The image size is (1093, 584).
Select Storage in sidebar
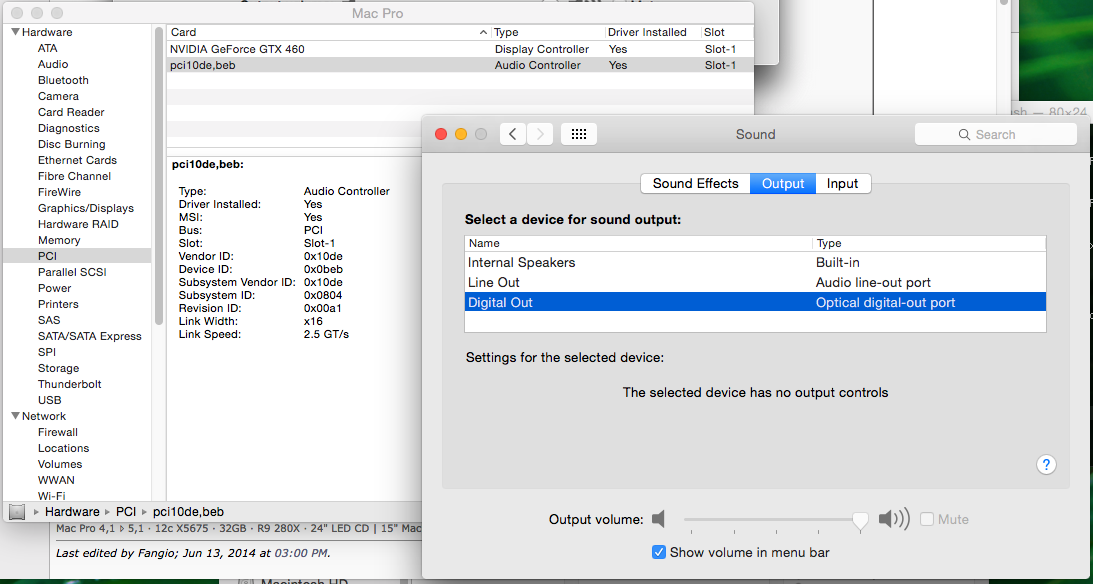pos(59,369)
